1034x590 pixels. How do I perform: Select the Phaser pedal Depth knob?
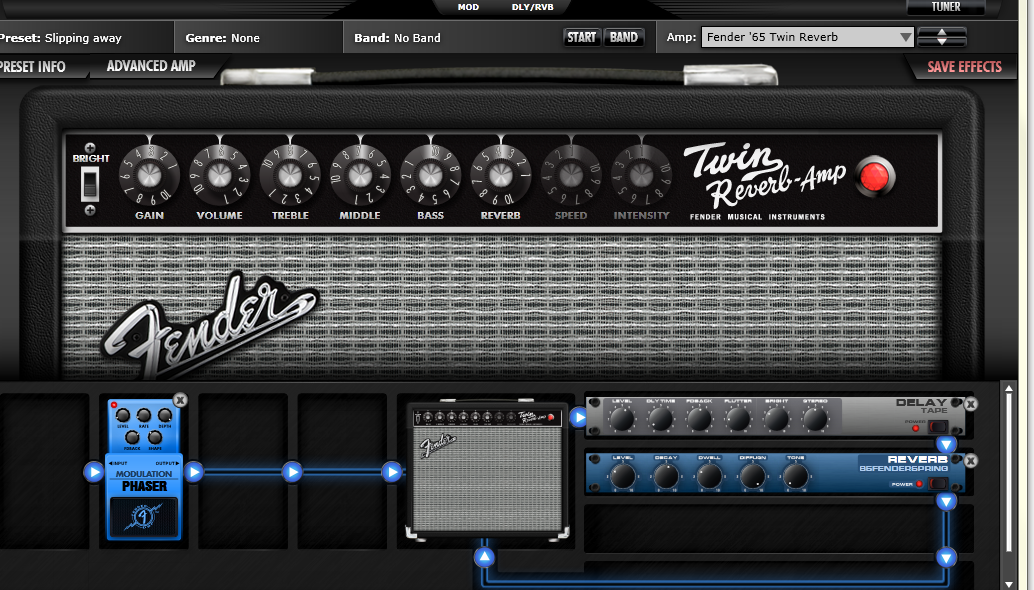(165, 415)
